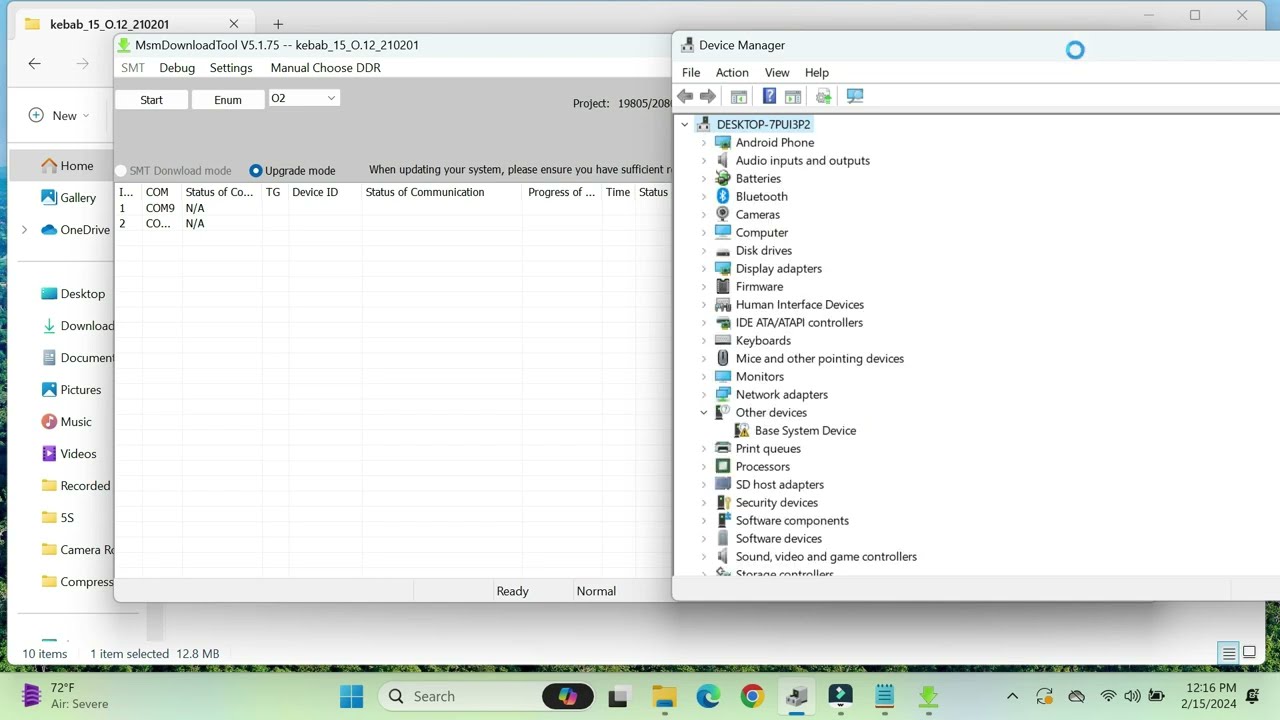Click the New button in File Explorer
Image resolution: width=1280 pixels, height=720 pixels.
pos(59,115)
